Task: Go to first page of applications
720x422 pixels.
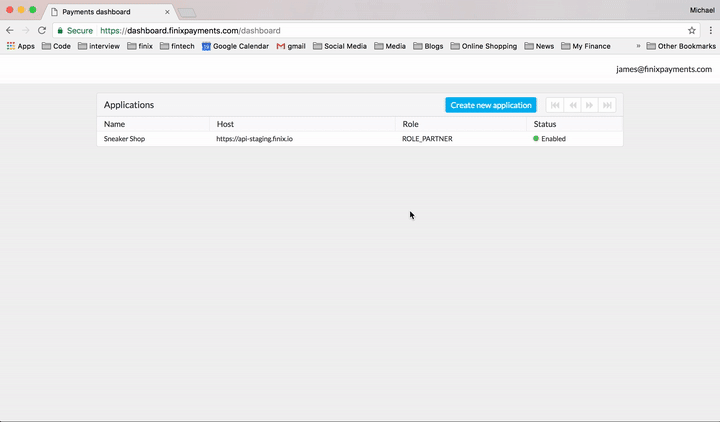Action: point(555,105)
